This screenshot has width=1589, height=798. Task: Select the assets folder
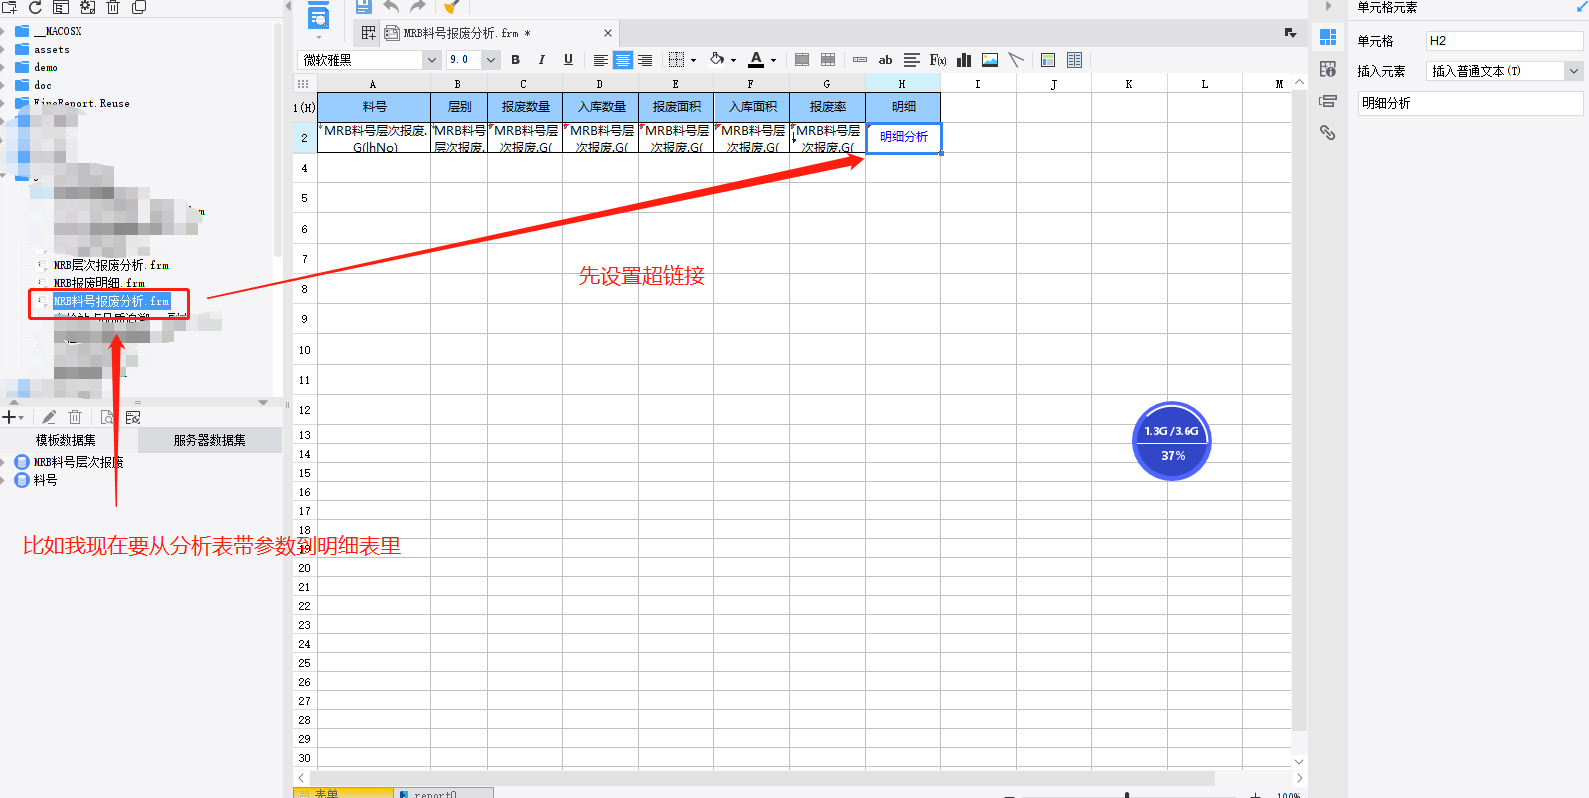pyautogui.click(x=51, y=49)
